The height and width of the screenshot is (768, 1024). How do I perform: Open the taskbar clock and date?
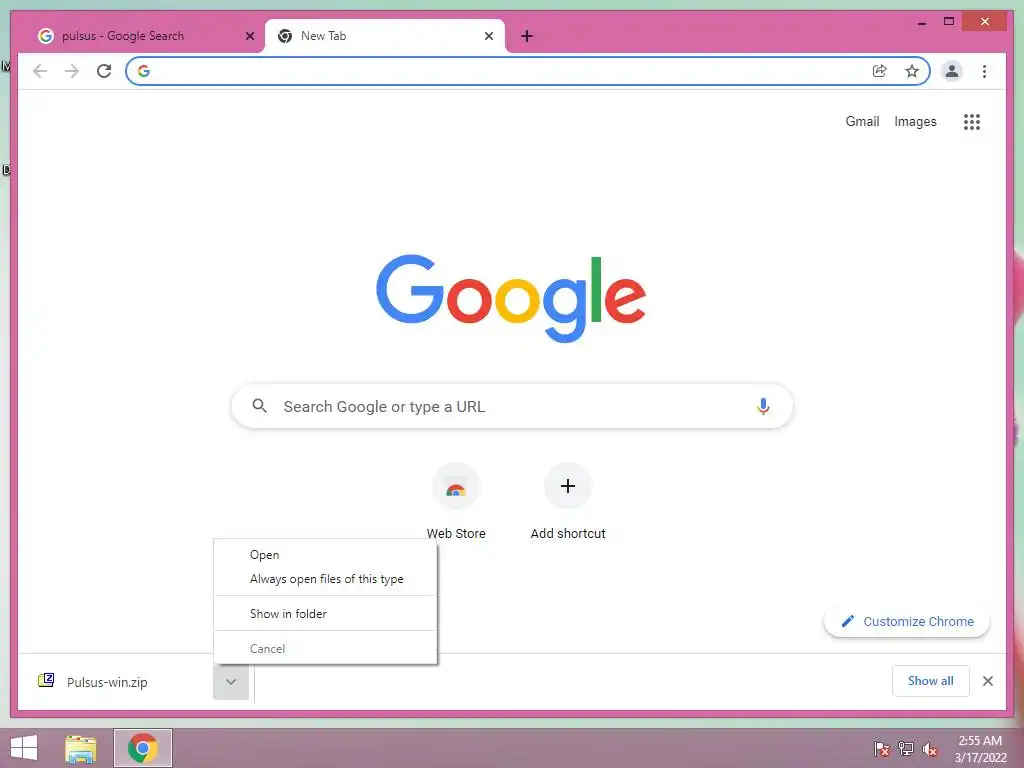(x=980, y=748)
